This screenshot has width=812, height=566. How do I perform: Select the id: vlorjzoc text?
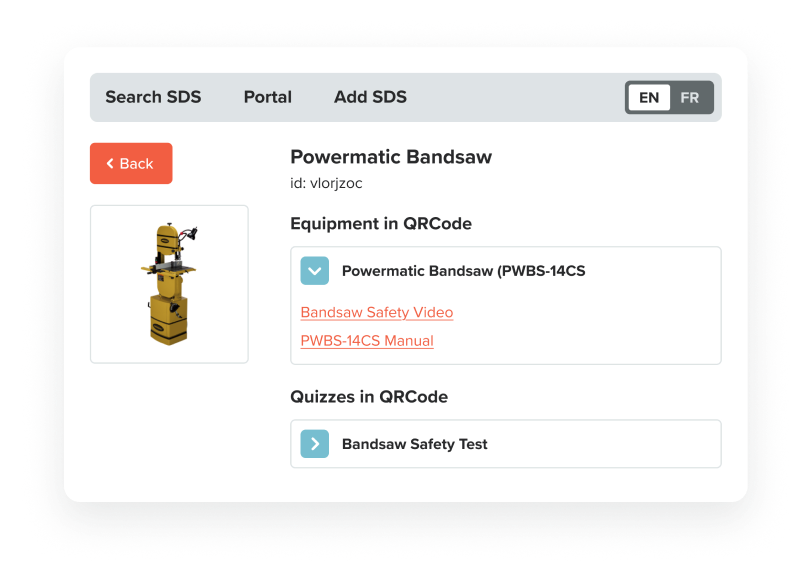[x=326, y=183]
